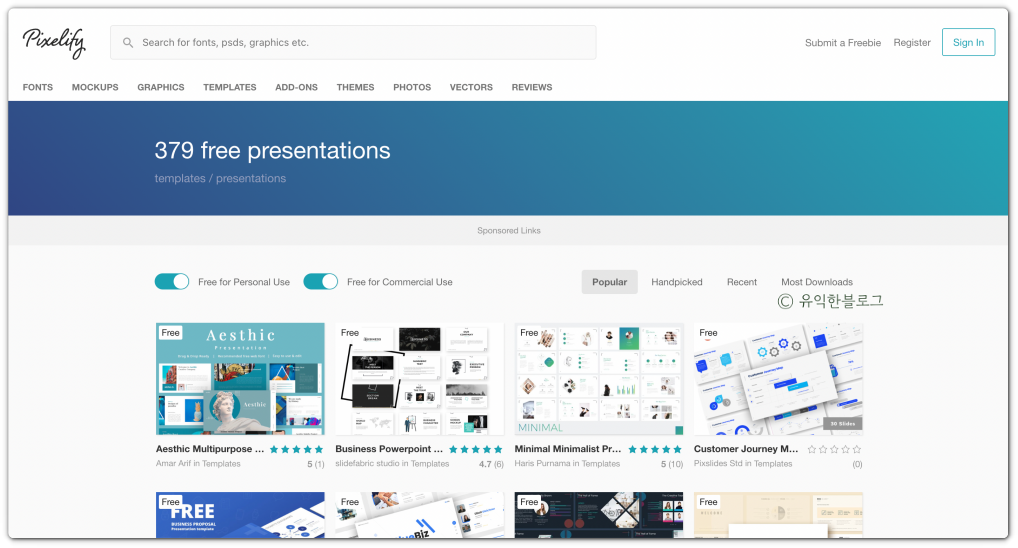This screenshot has height=548, width=1018.
Task: Open the TEMPLATES menu
Action: pos(230,87)
